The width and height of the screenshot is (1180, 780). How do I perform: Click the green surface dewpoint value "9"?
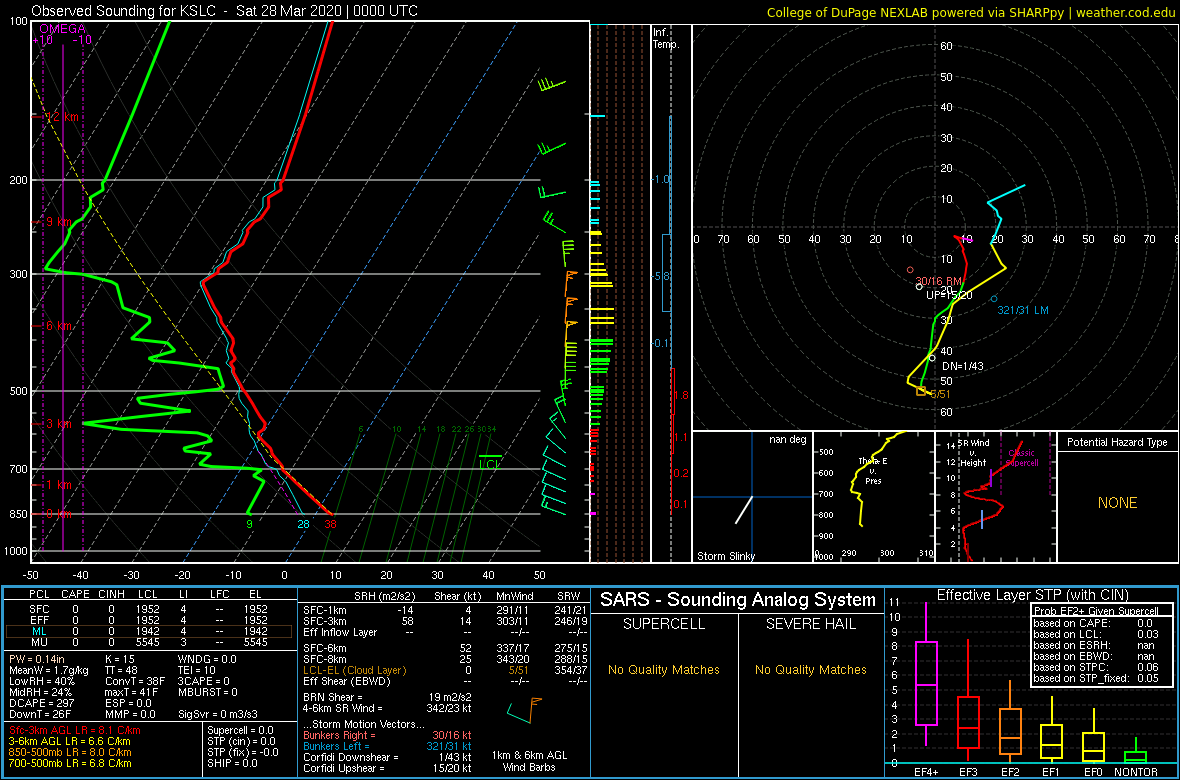point(249,524)
